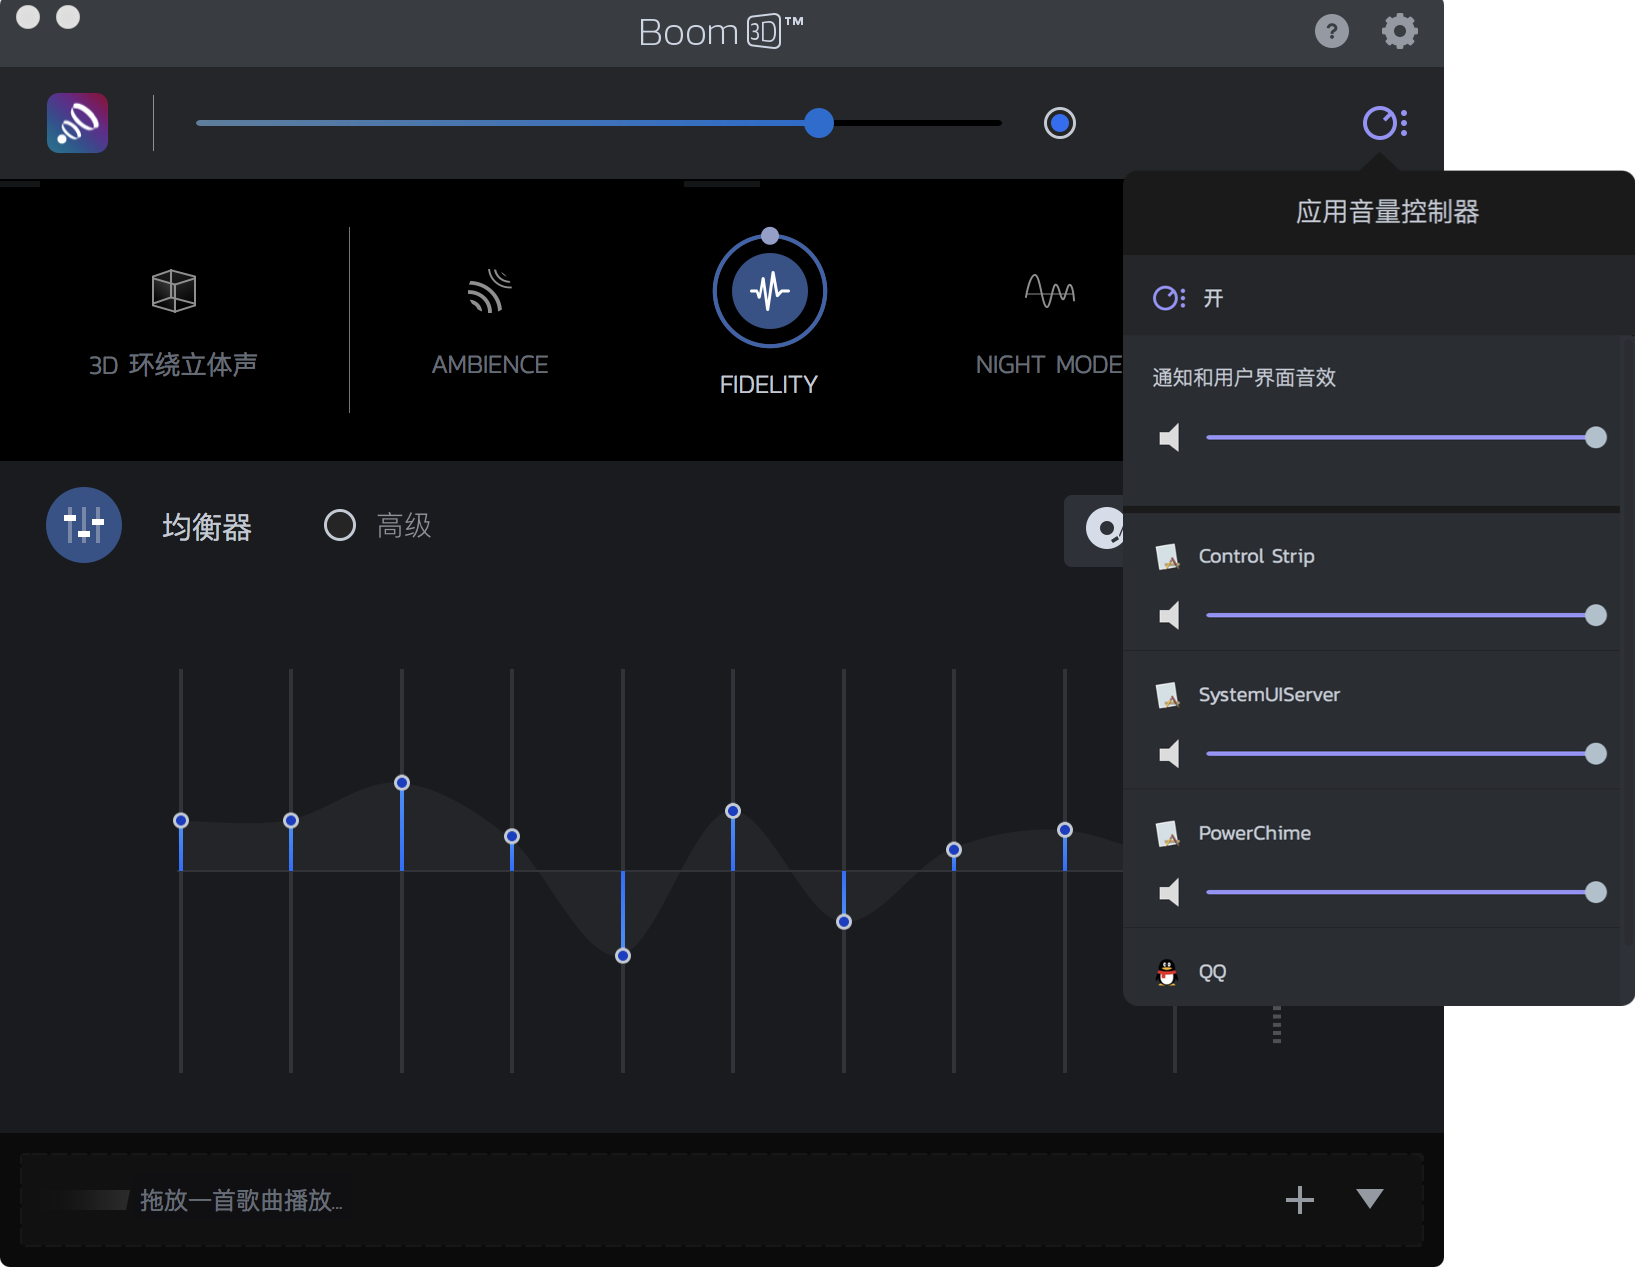Toggle the equalizer on/off button
Screen dimensions: 1635x1267
click(x=84, y=525)
